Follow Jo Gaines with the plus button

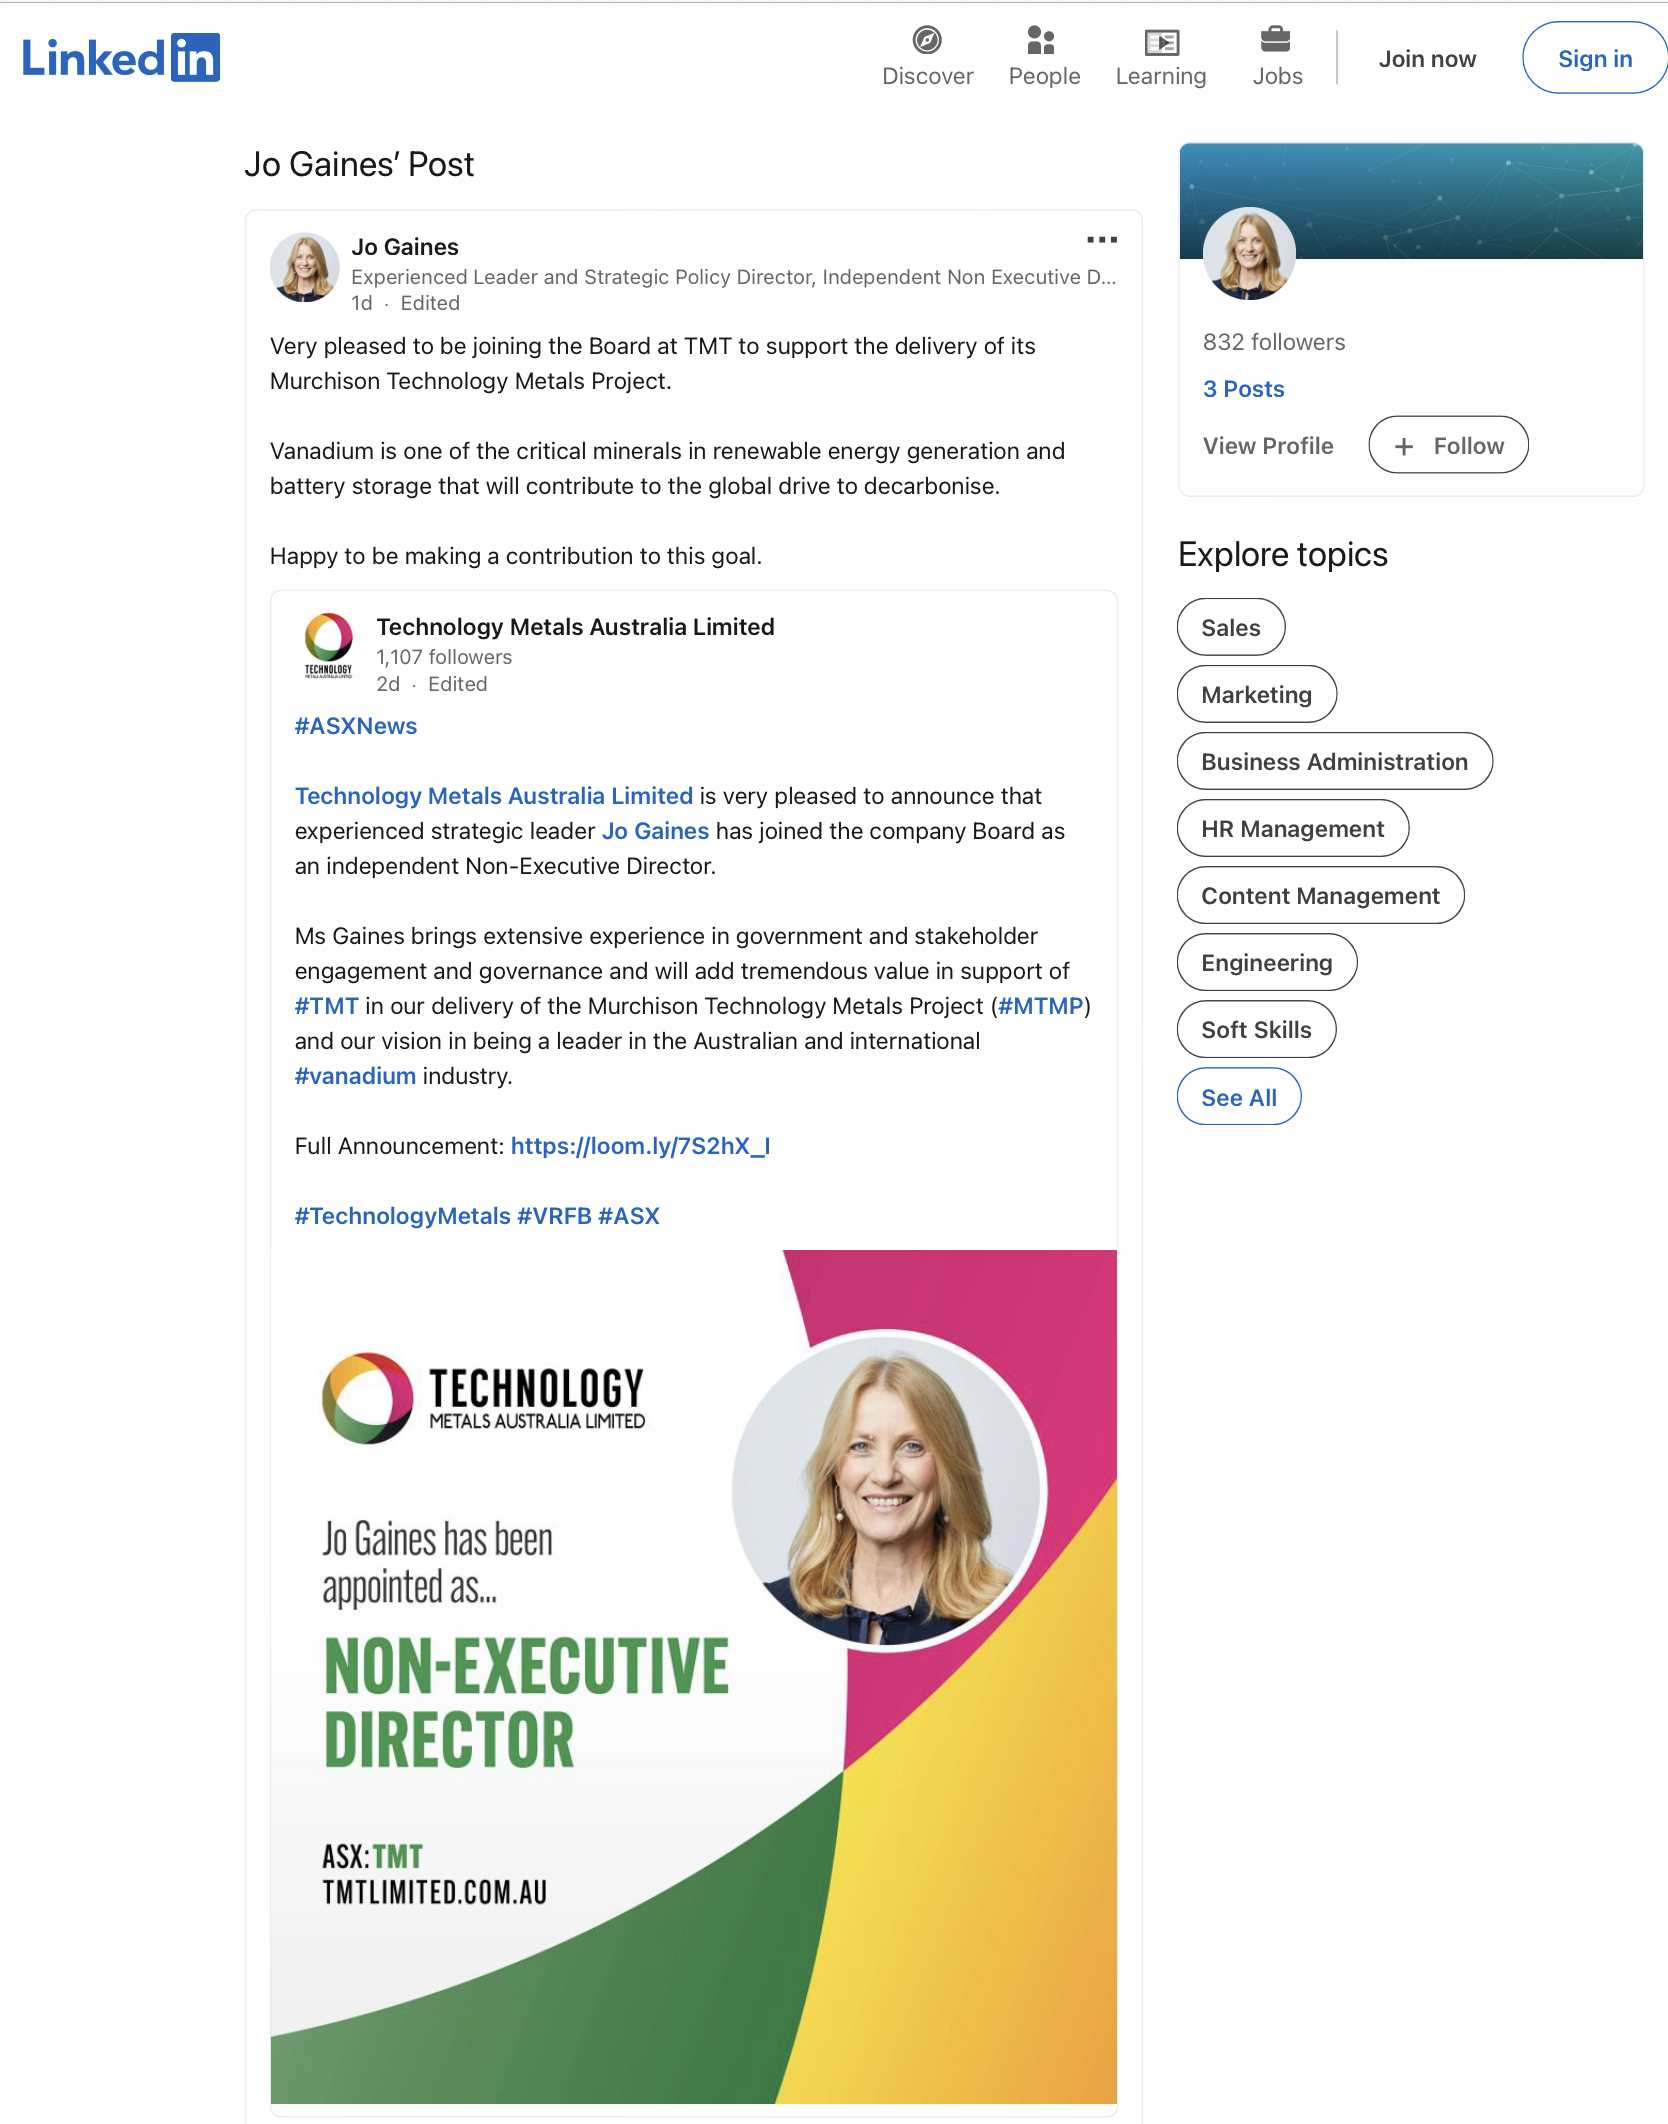(1448, 445)
